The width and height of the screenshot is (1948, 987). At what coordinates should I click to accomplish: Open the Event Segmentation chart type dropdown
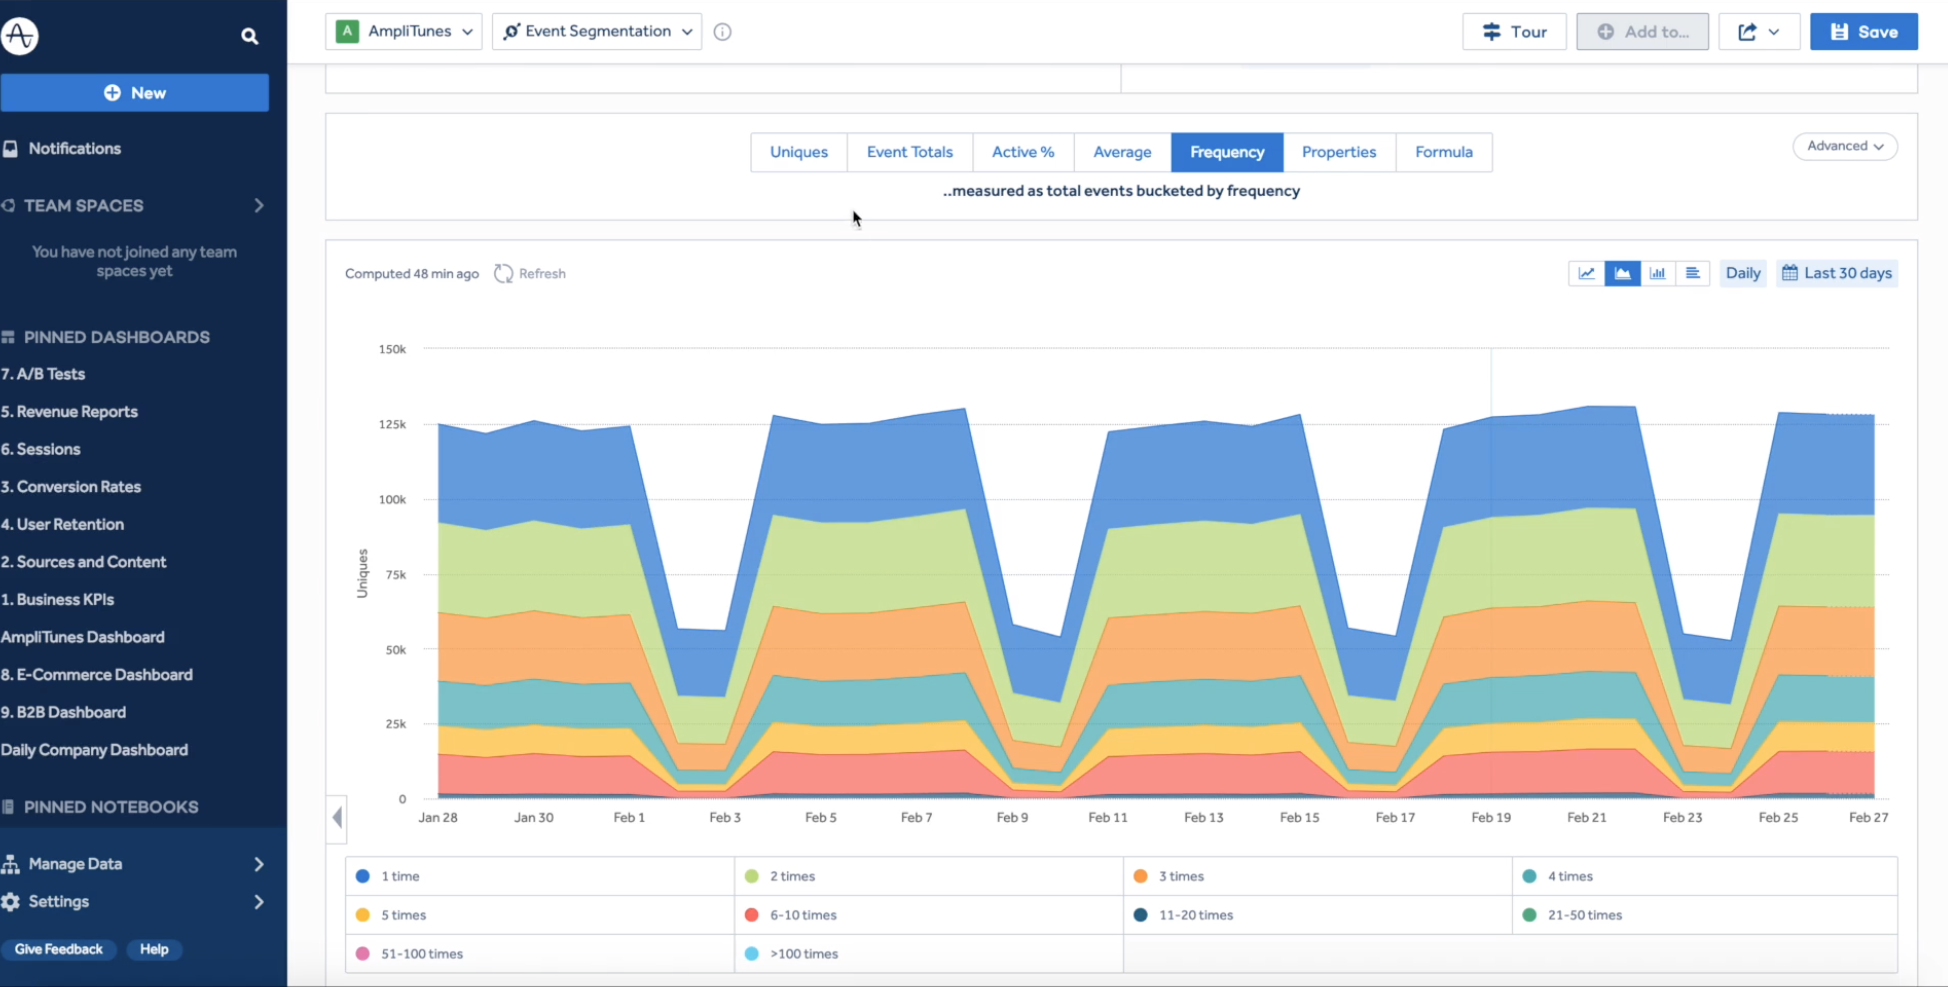[x=597, y=31]
